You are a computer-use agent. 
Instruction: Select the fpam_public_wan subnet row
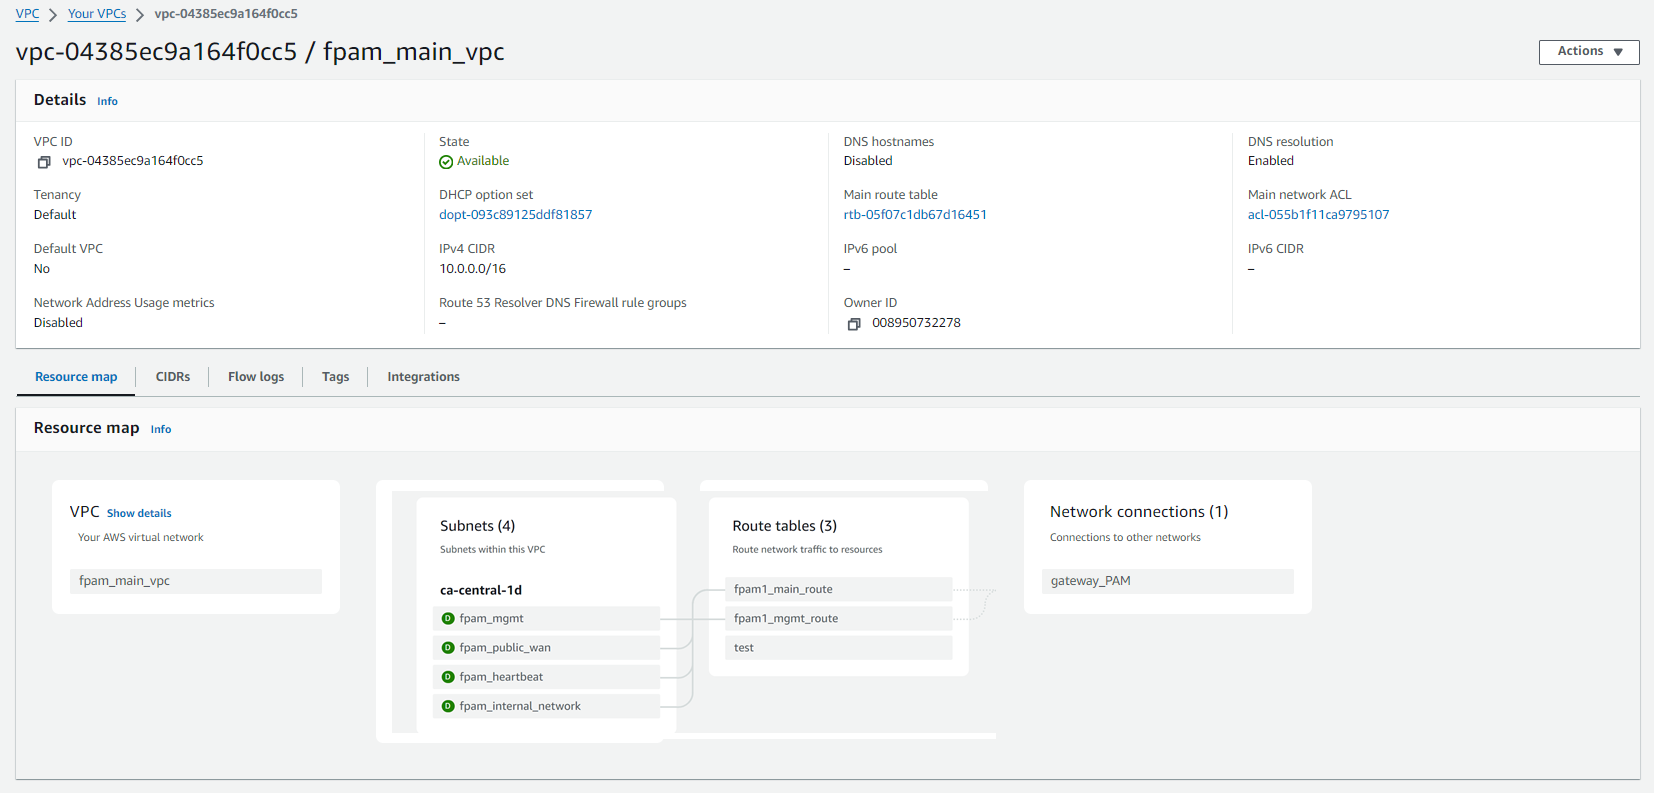pos(546,648)
